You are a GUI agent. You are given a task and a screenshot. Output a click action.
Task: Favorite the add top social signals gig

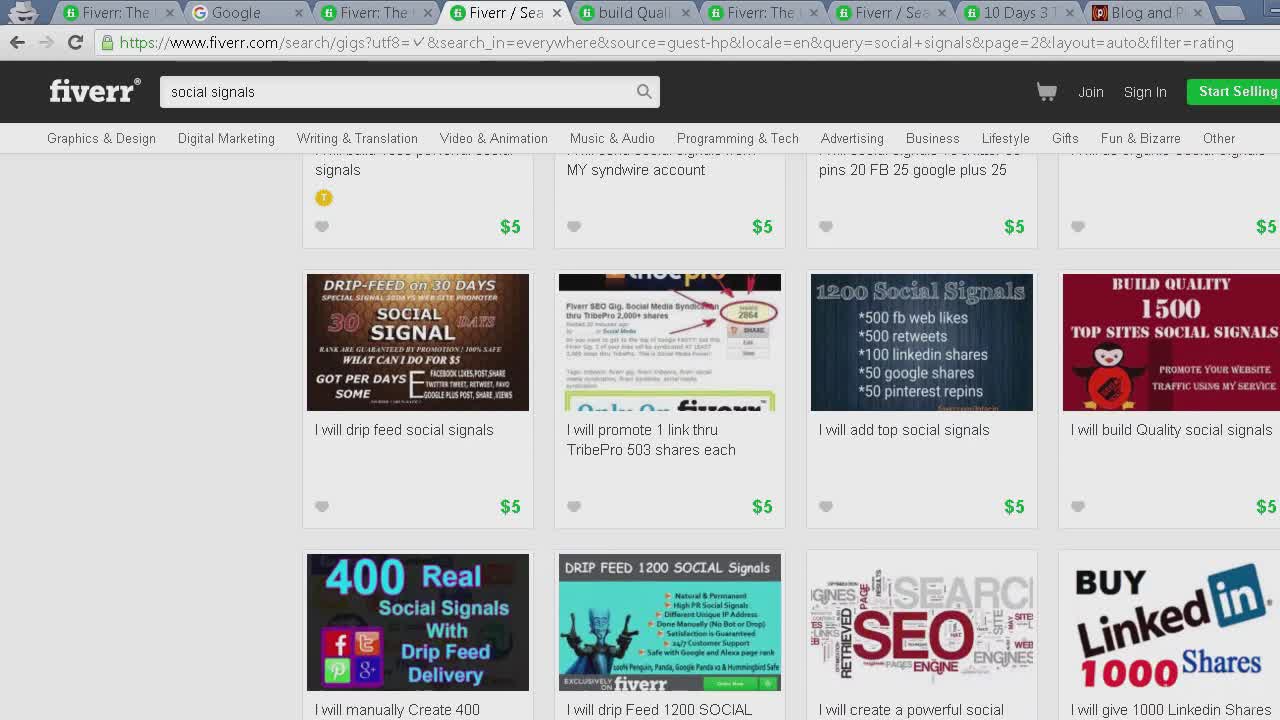tap(826, 506)
